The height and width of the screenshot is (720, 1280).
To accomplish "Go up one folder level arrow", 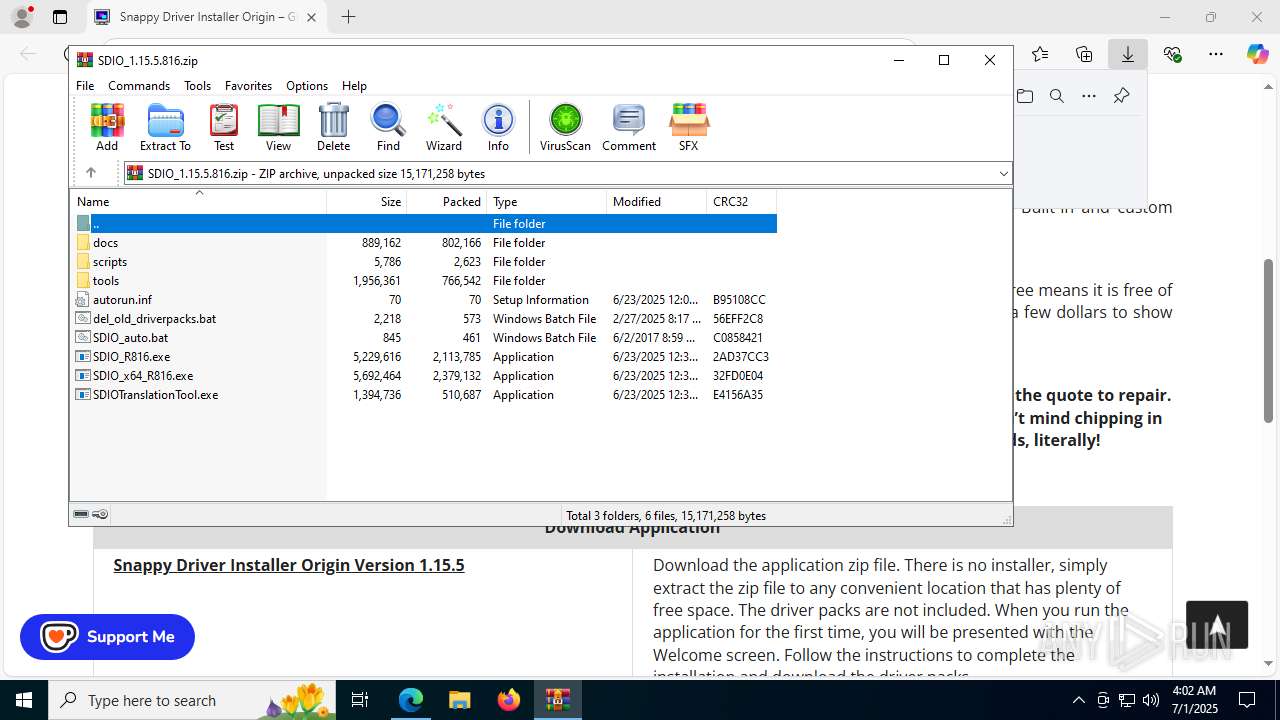I will coord(91,173).
